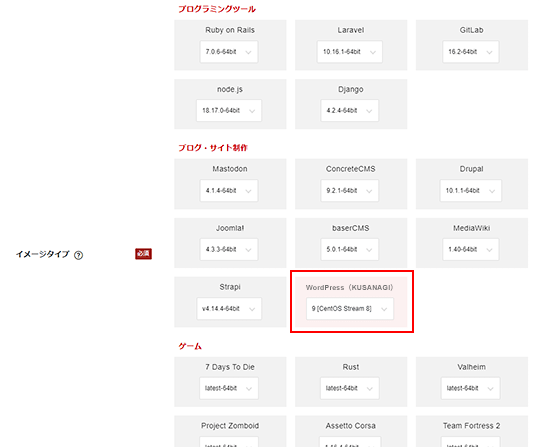Click the red 必須 badge
The height and width of the screenshot is (447, 550).
point(143,254)
